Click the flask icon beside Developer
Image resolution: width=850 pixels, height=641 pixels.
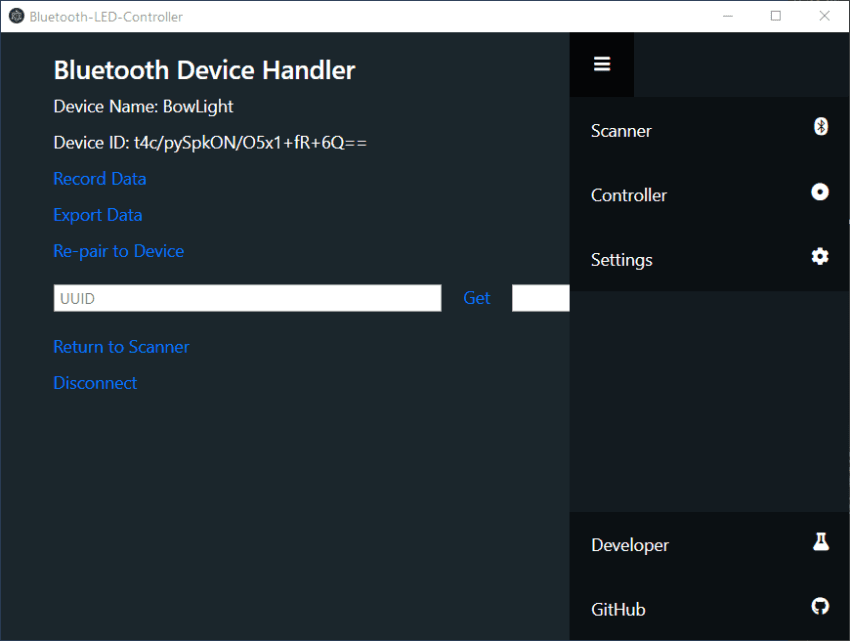click(820, 541)
